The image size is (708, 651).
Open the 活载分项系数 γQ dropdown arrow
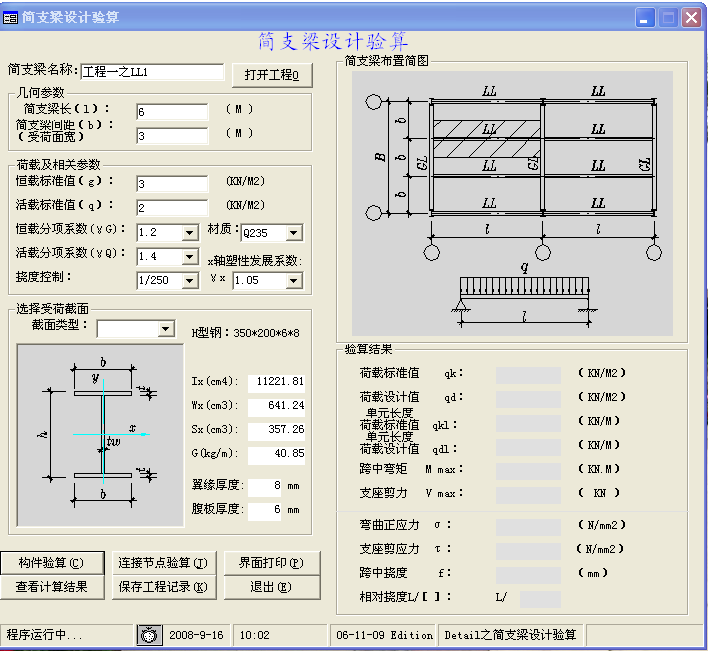(190, 256)
